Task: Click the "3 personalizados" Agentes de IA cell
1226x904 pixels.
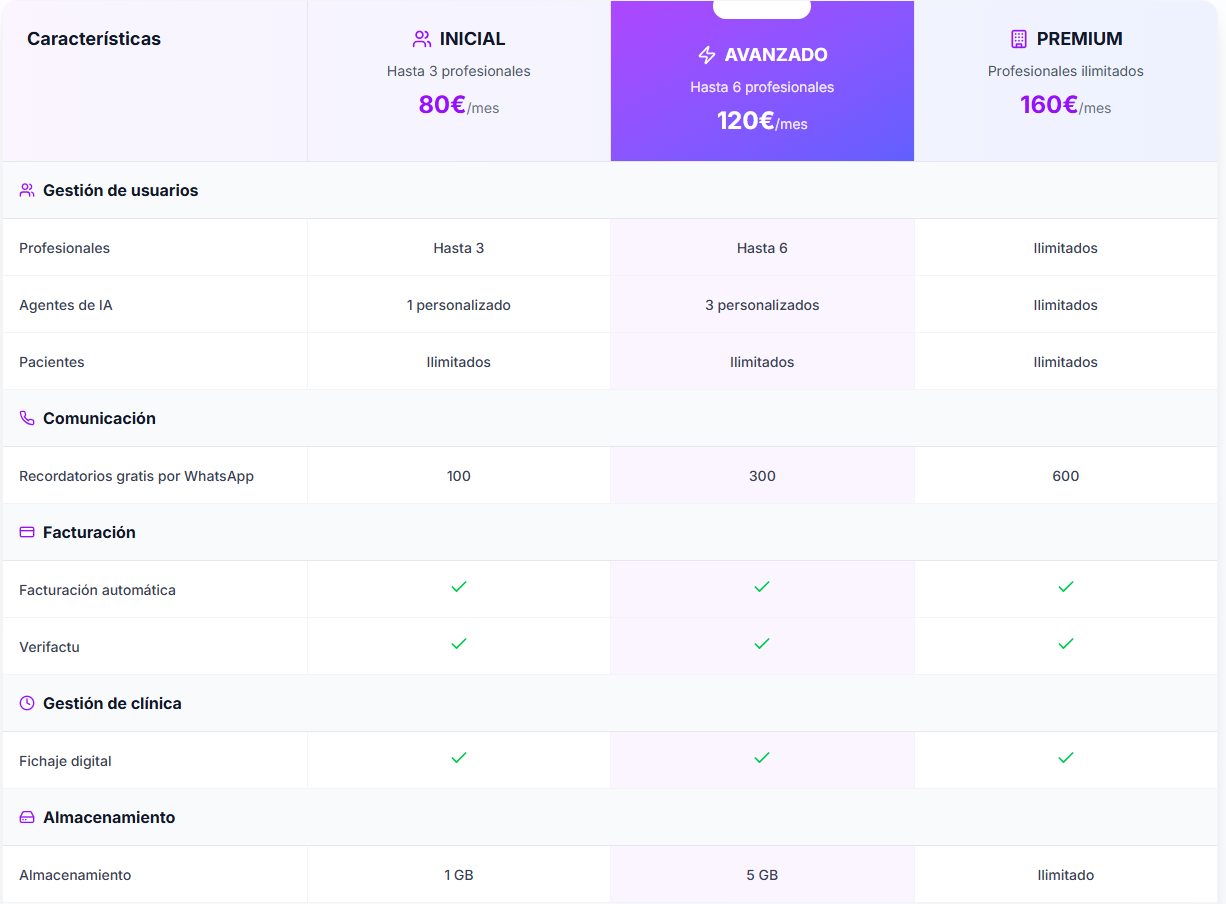Action: point(762,305)
